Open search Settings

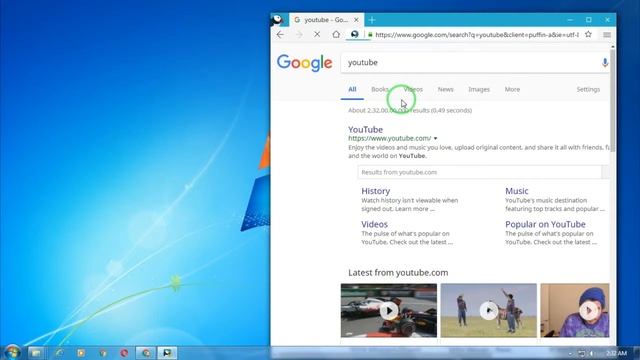pyautogui.click(x=588, y=89)
